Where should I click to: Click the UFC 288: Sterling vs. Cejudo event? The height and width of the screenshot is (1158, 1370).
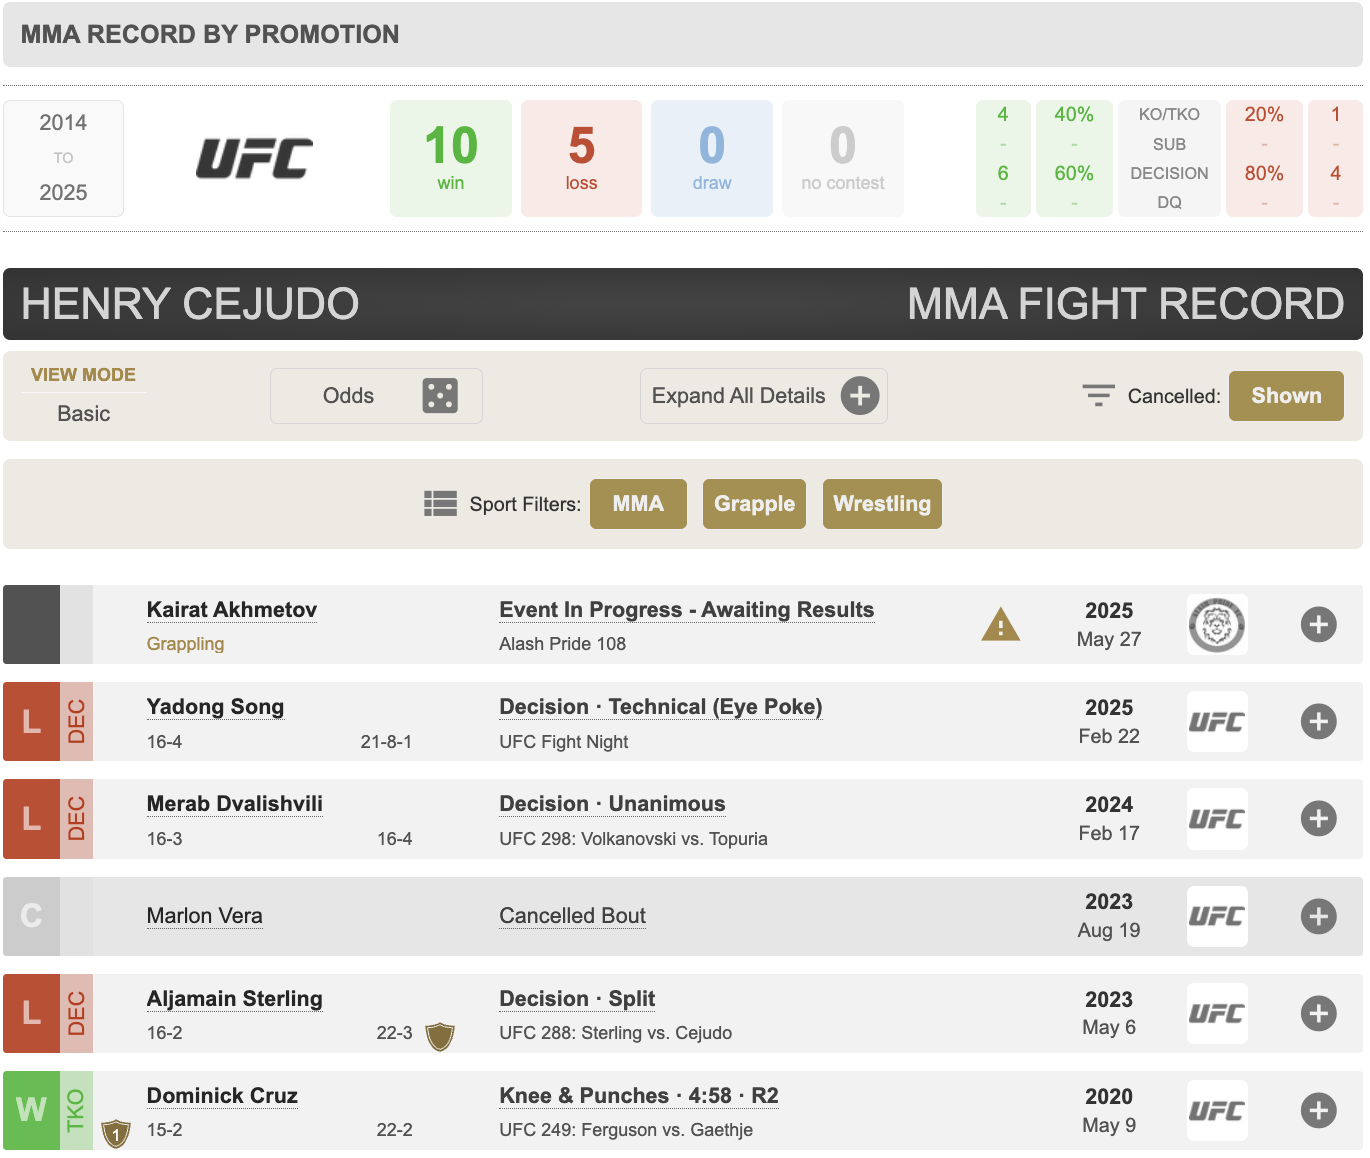point(615,1033)
